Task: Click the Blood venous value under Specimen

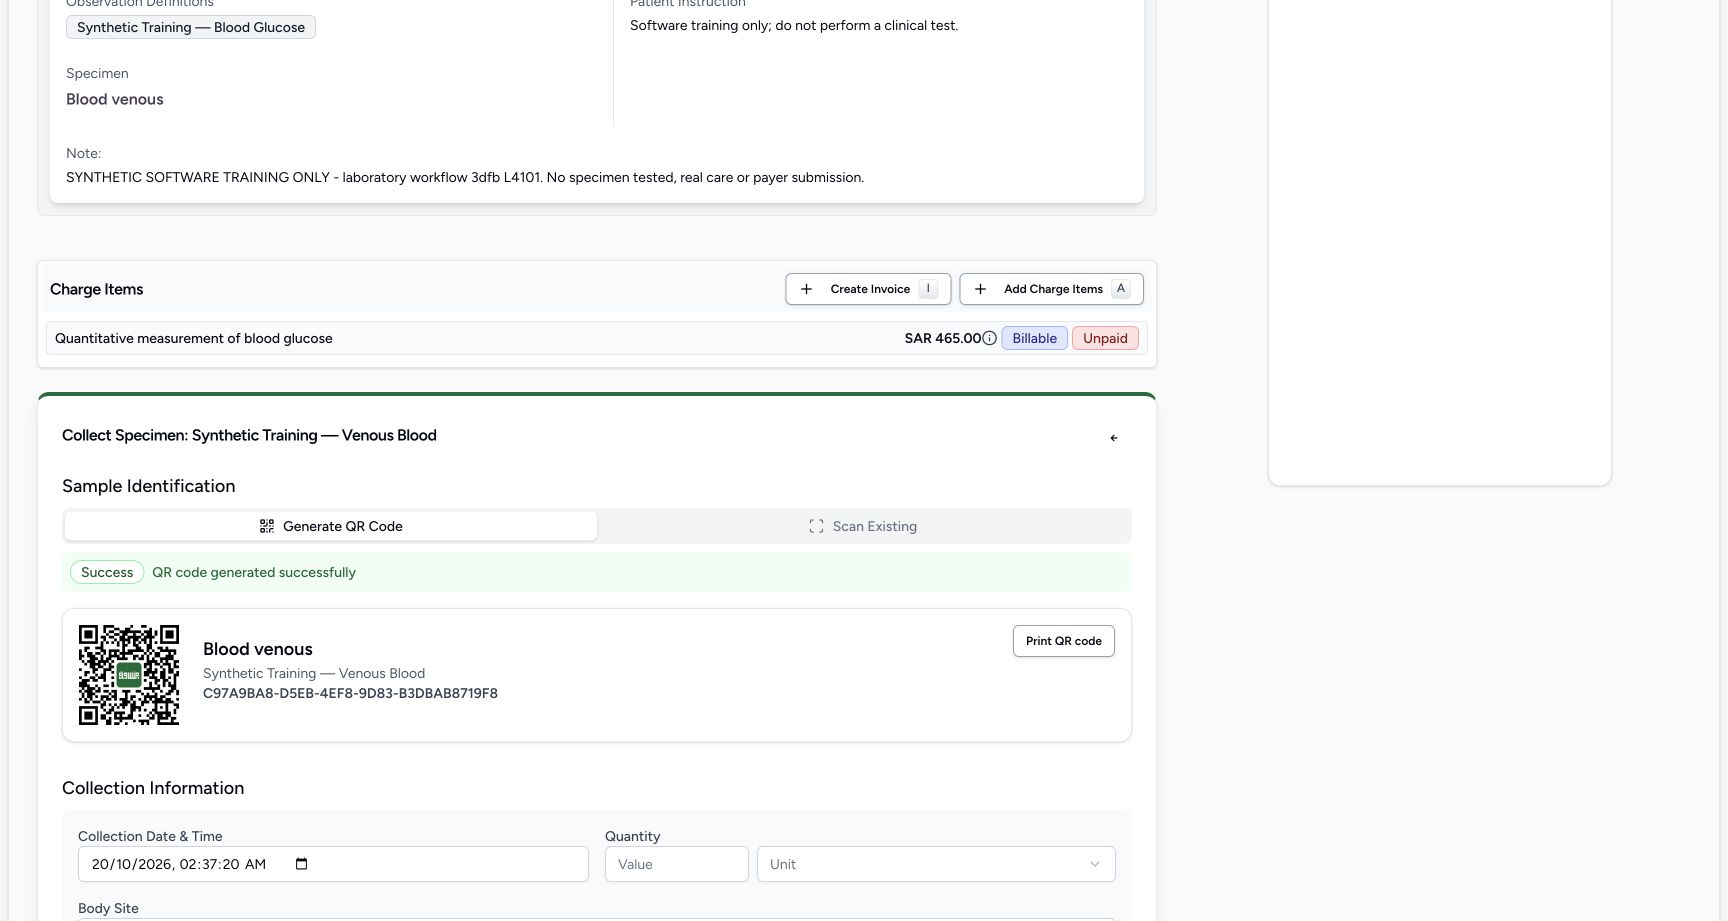Action: pos(115,99)
